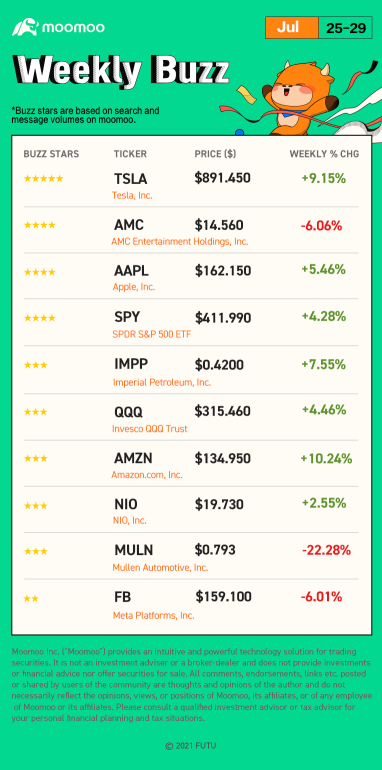This screenshot has height=770, width=382.
Task: Click the three-star rating beside MULN
Action: [36, 551]
